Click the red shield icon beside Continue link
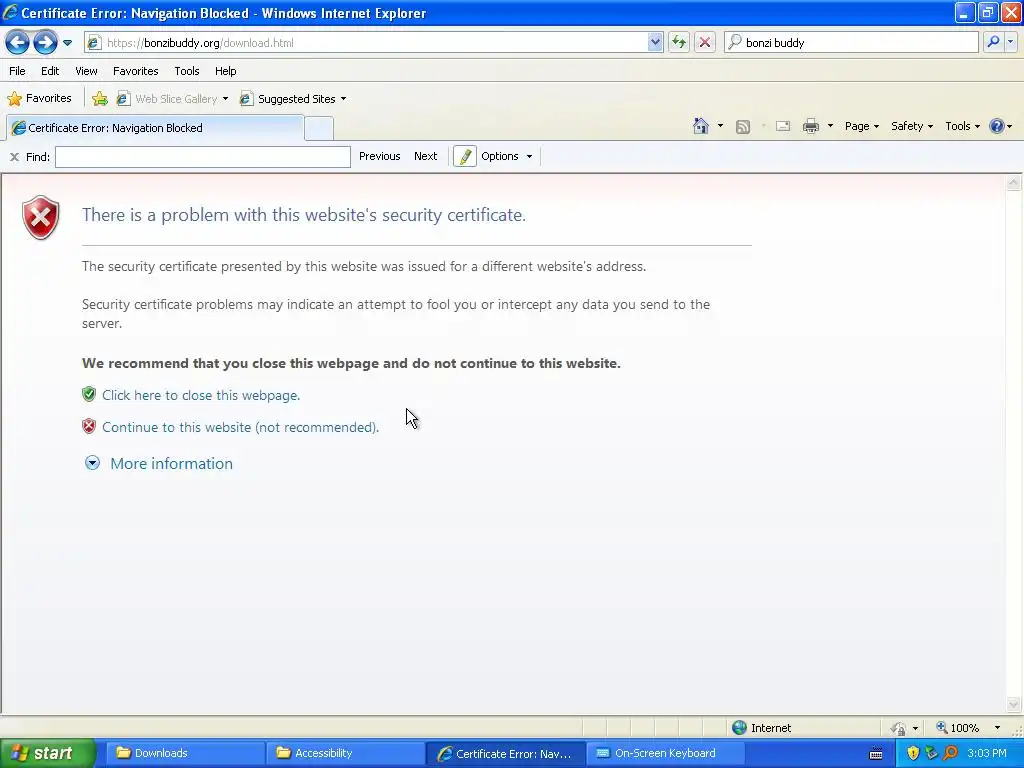 [x=89, y=426]
